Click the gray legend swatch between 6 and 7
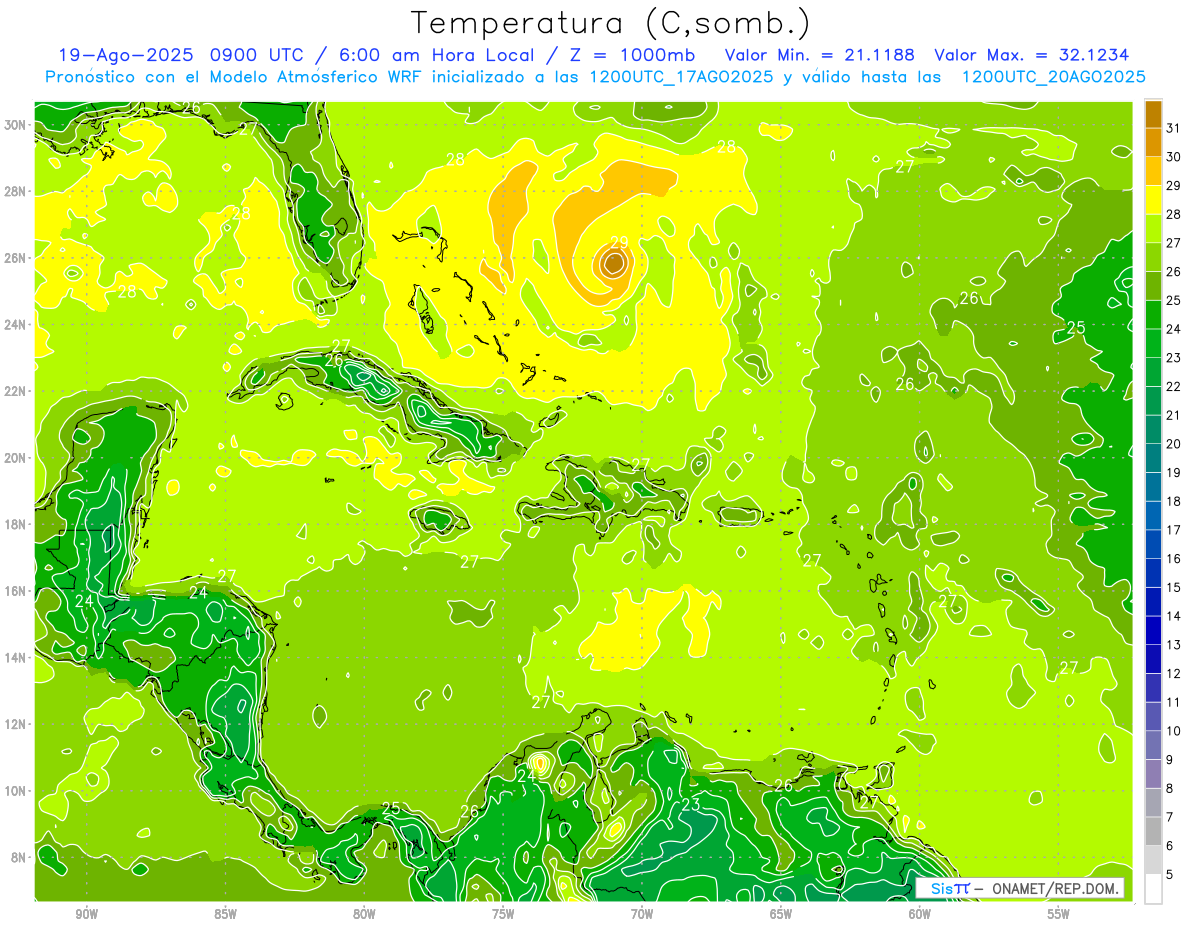 pyautogui.click(x=1153, y=831)
